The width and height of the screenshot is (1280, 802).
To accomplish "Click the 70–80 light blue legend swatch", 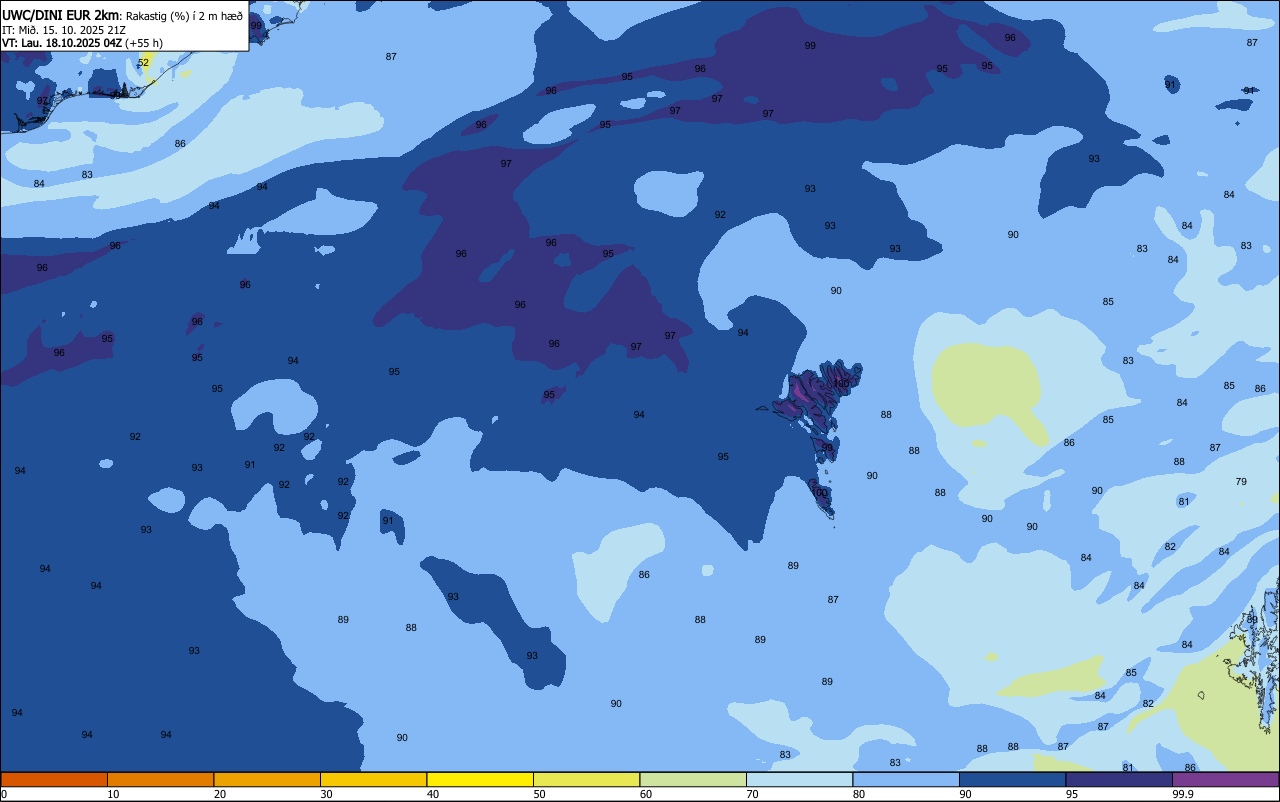I will tap(799, 779).
